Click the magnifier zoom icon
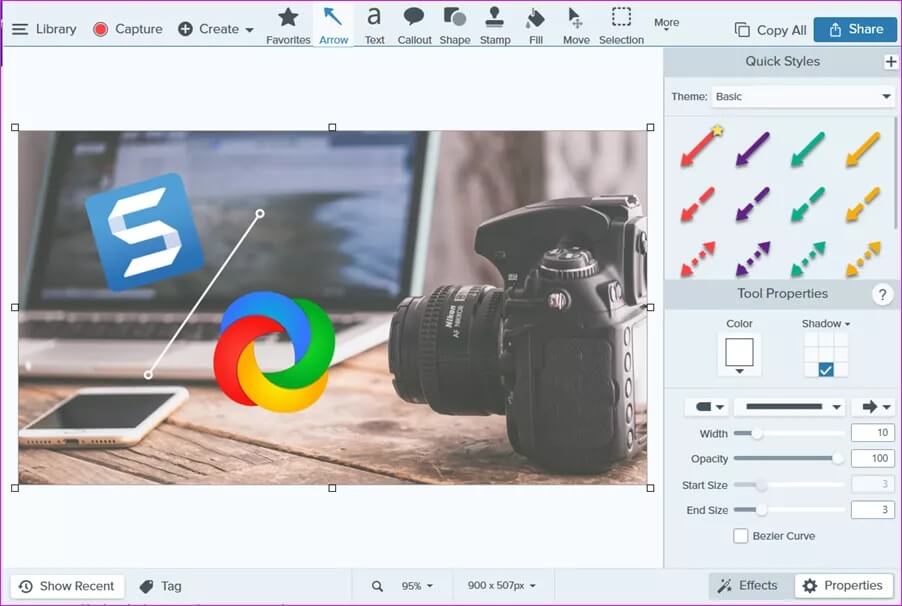 pos(377,586)
